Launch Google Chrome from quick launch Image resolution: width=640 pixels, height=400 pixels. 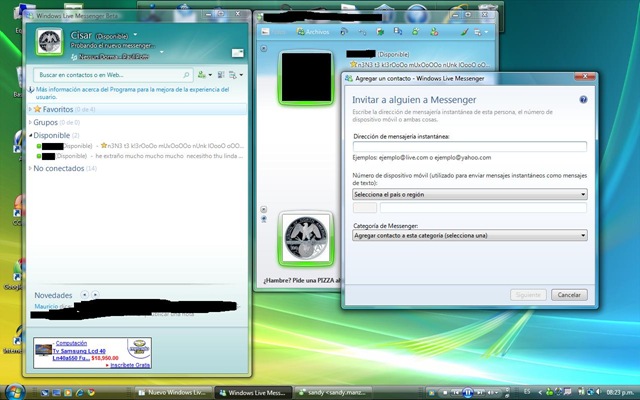point(91,393)
